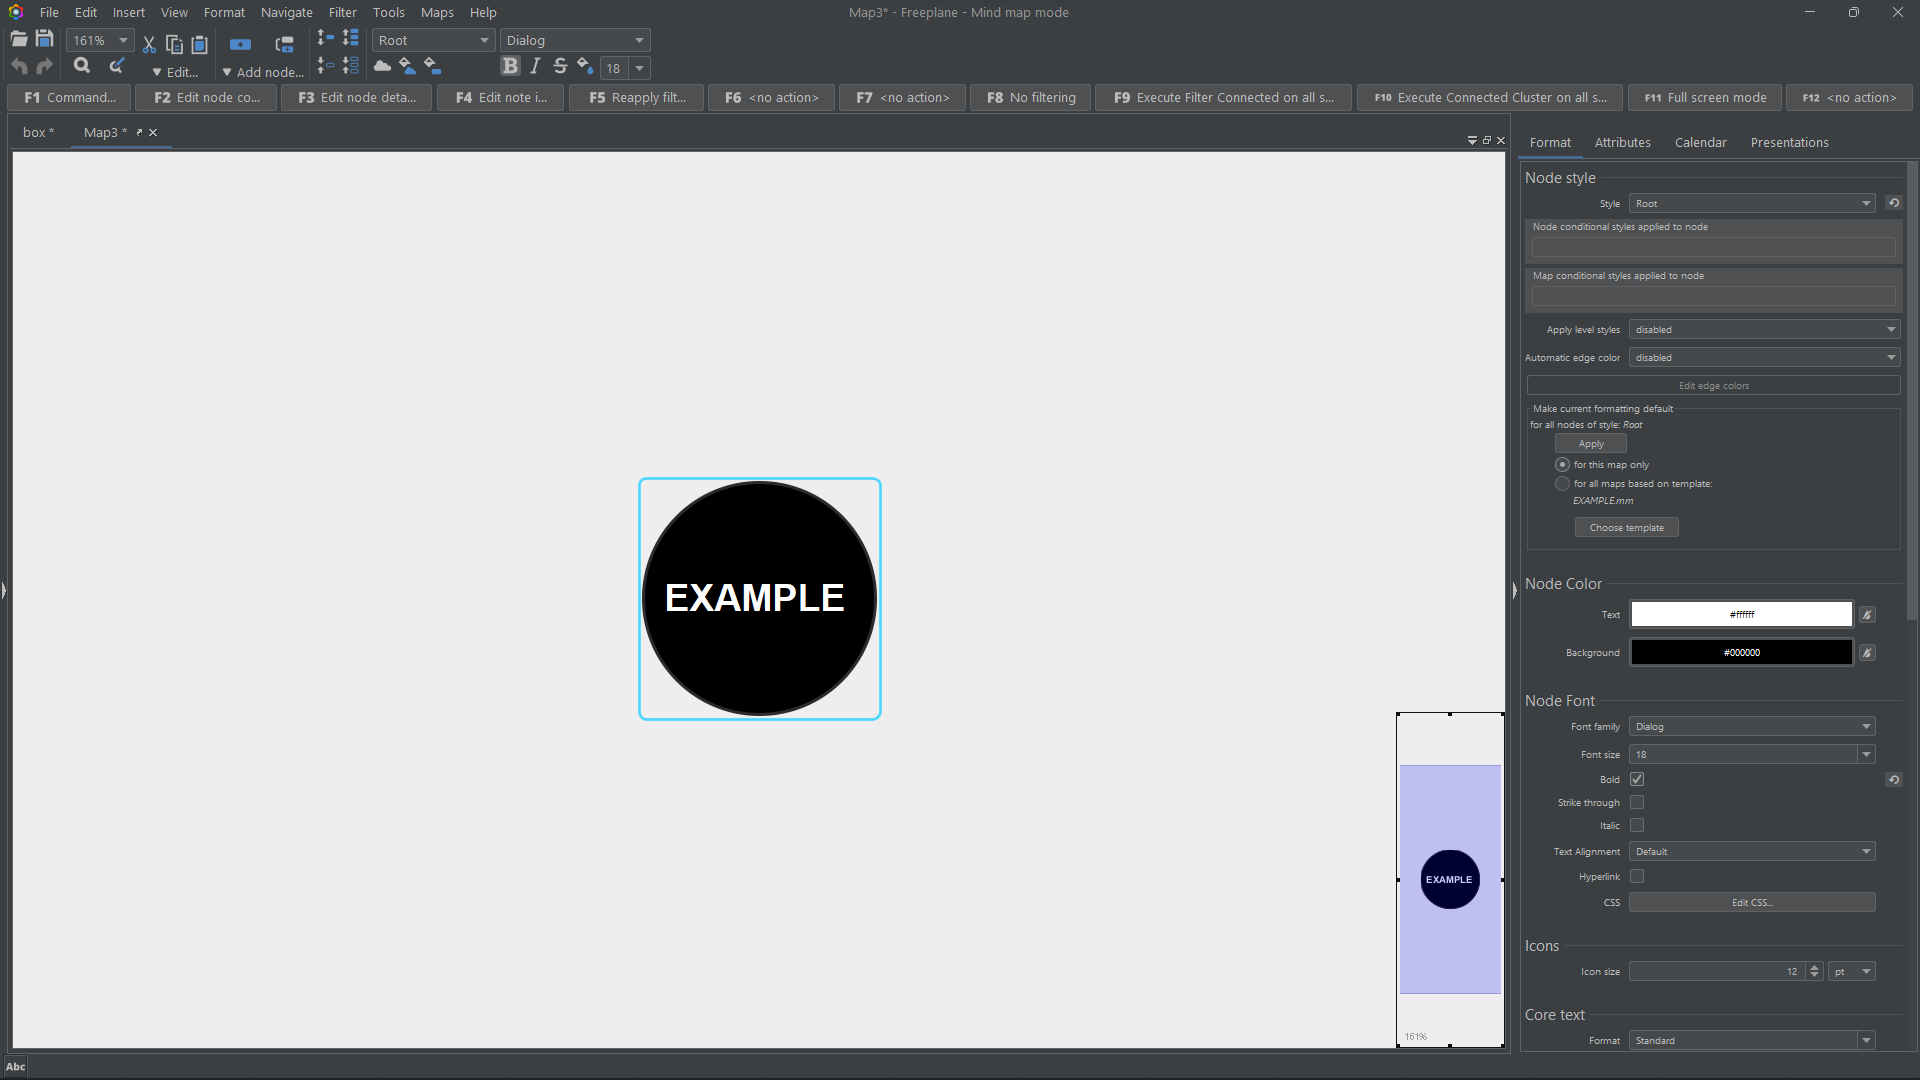Open the Text Alignment dropdown

pyautogui.click(x=1751, y=851)
